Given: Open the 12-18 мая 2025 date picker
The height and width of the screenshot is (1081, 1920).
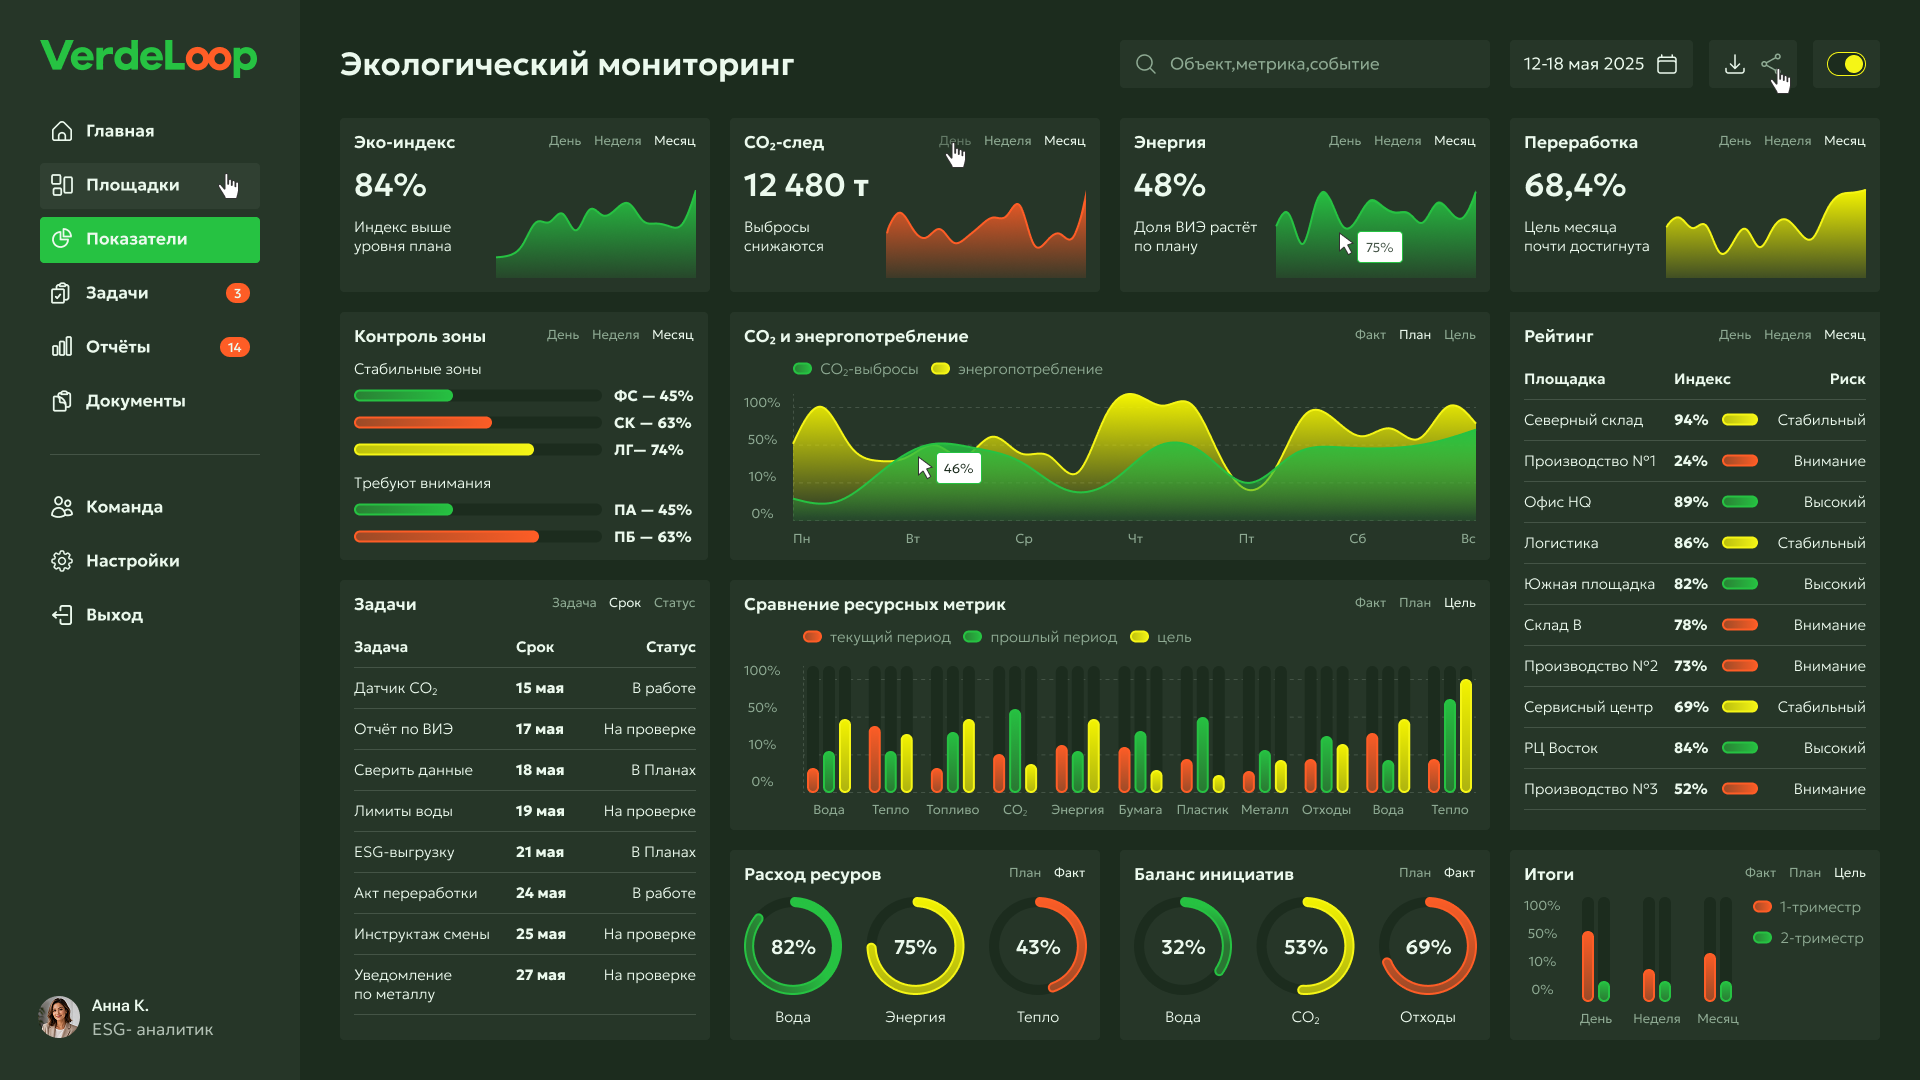Looking at the screenshot, I should [x=1601, y=64].
